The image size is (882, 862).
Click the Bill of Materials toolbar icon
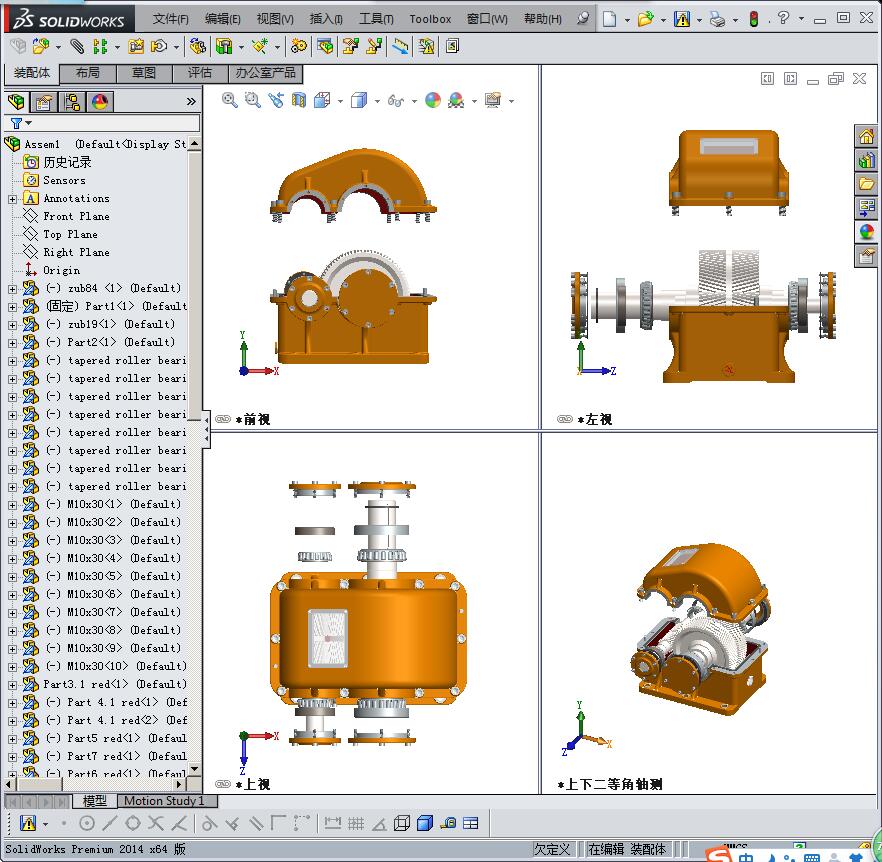pos(325,46)
